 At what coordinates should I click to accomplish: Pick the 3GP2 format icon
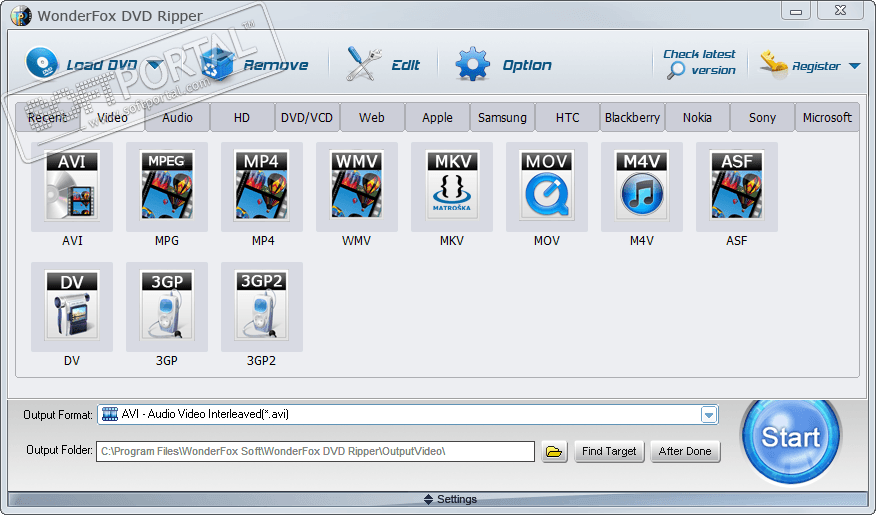point(262,307)
